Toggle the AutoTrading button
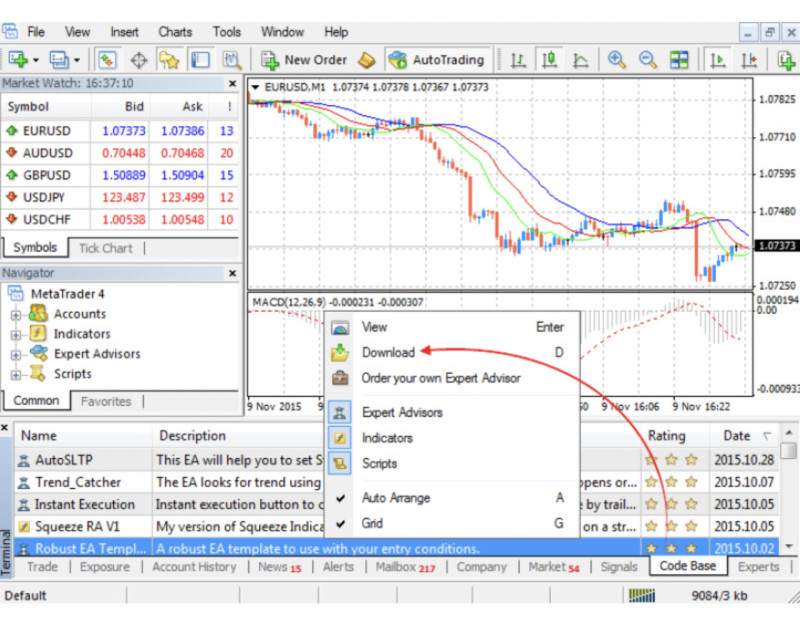The height and width of the screenshot is (629, 800). pos(437,60)
